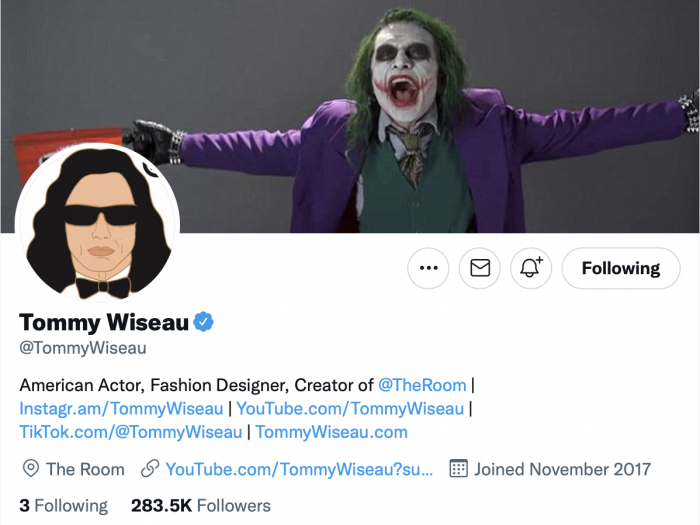
Task: Visit the YouTube.com/TommyWiseau bio link
Action: (350, 408)
